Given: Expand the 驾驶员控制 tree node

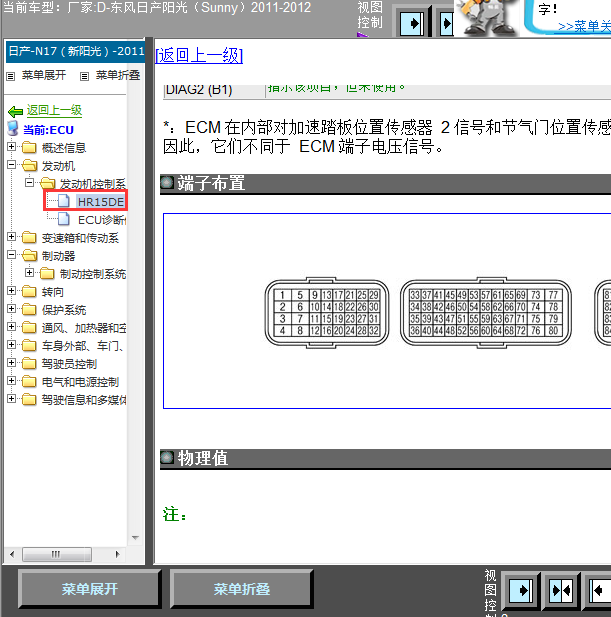Looking at the screenshot, I should (11, 362).
